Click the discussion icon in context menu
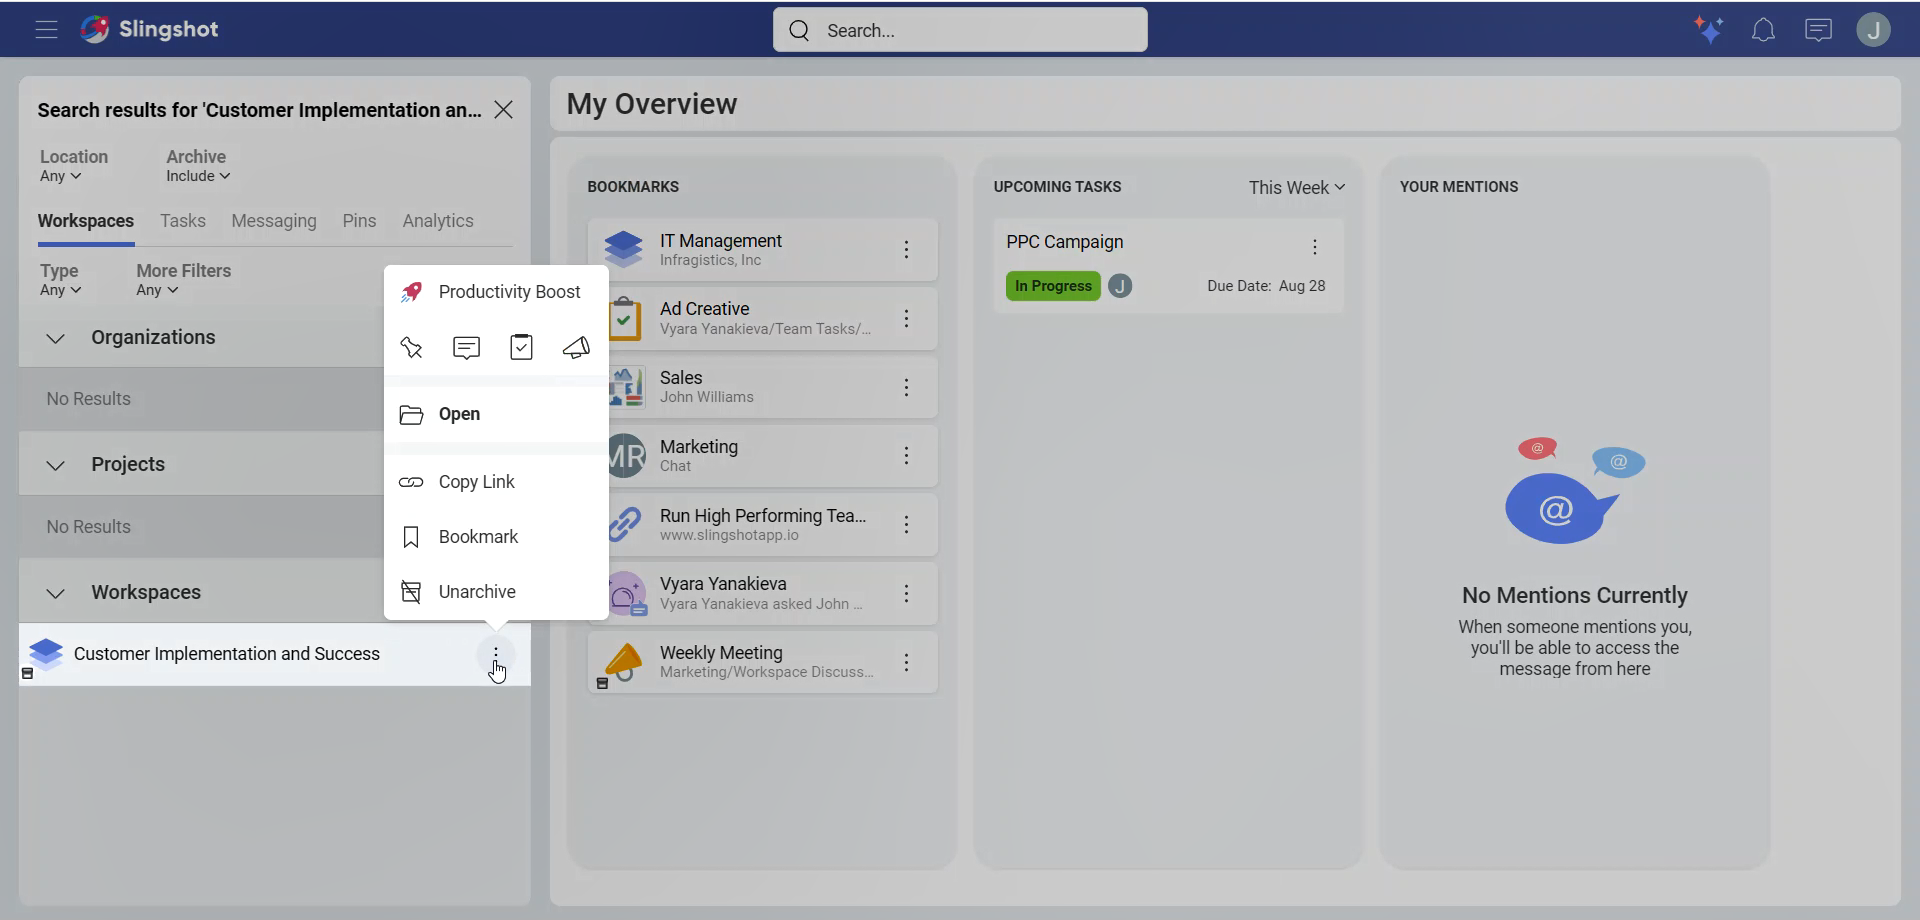The height and width of the screenshot is (920, 1920). coord(466,347)
